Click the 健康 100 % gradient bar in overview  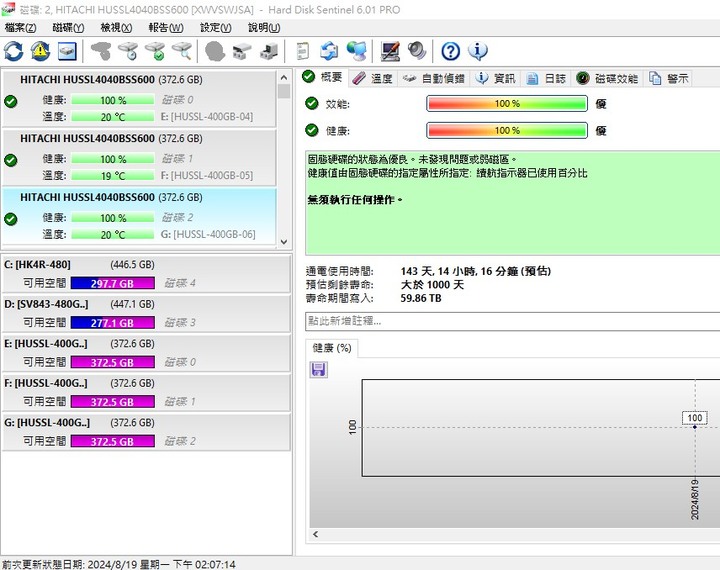pyautogui.click(x=507, y=130)
